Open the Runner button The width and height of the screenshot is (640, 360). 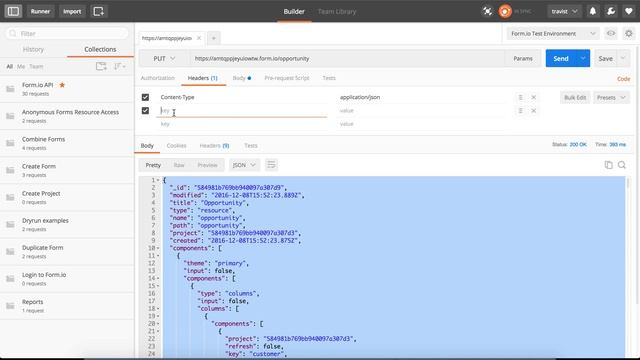point(40,11)
